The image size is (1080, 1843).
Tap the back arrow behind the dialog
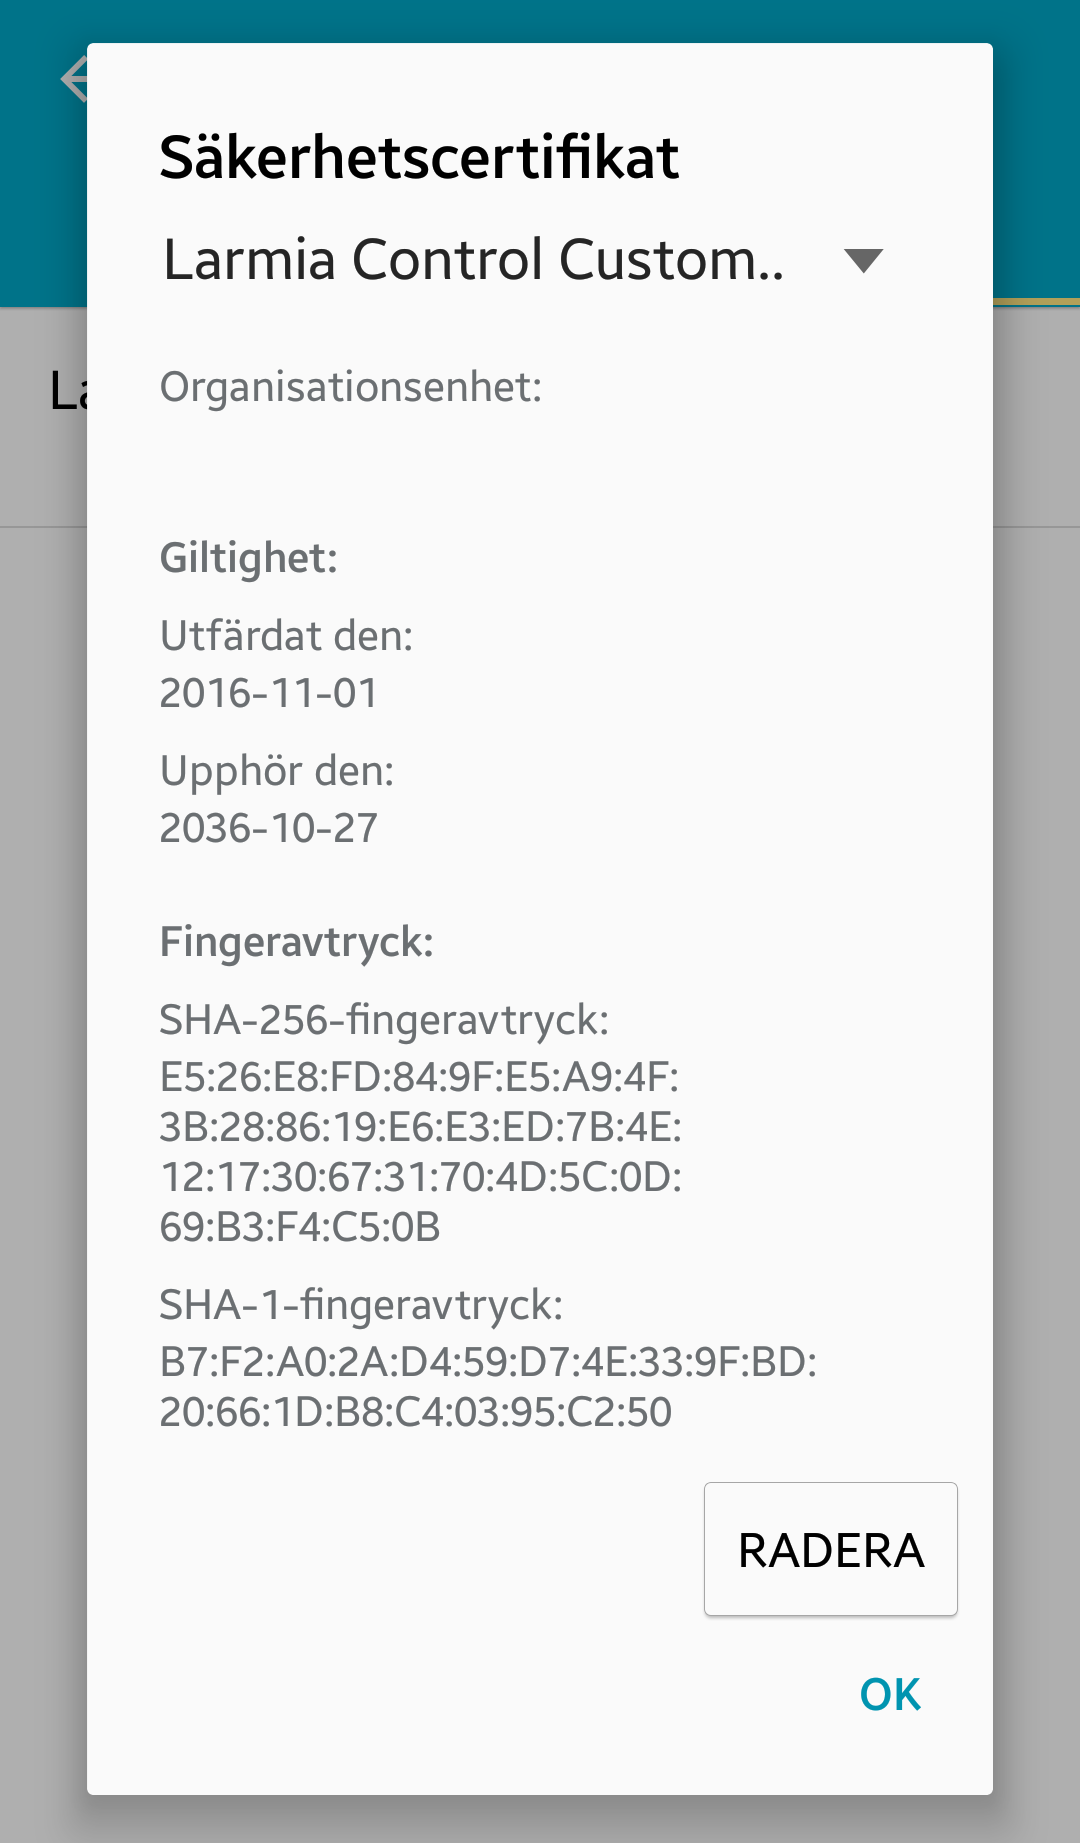pos(72,79)
